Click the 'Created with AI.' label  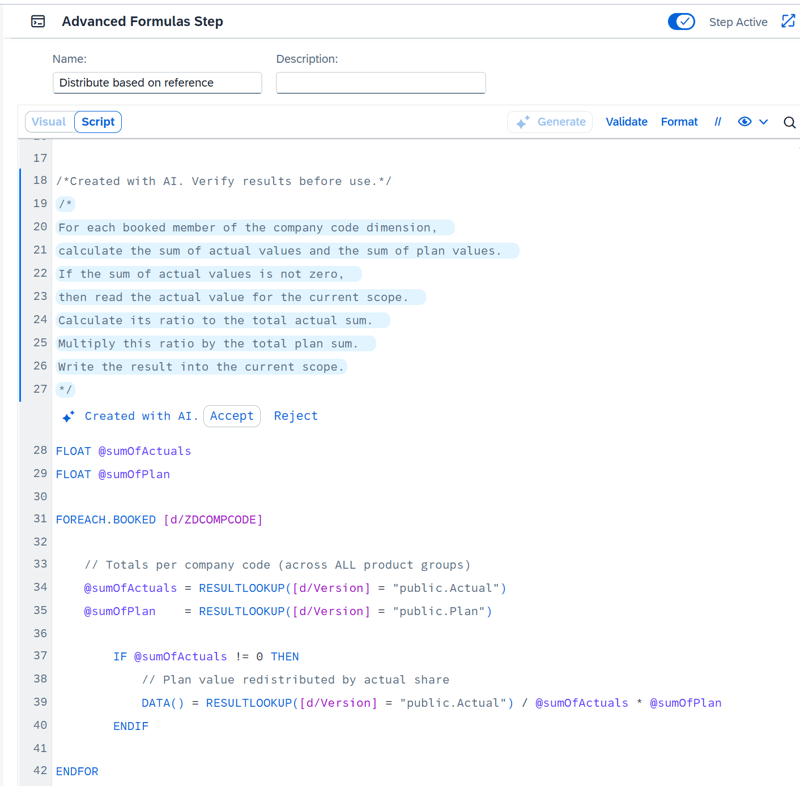point(141,416)
